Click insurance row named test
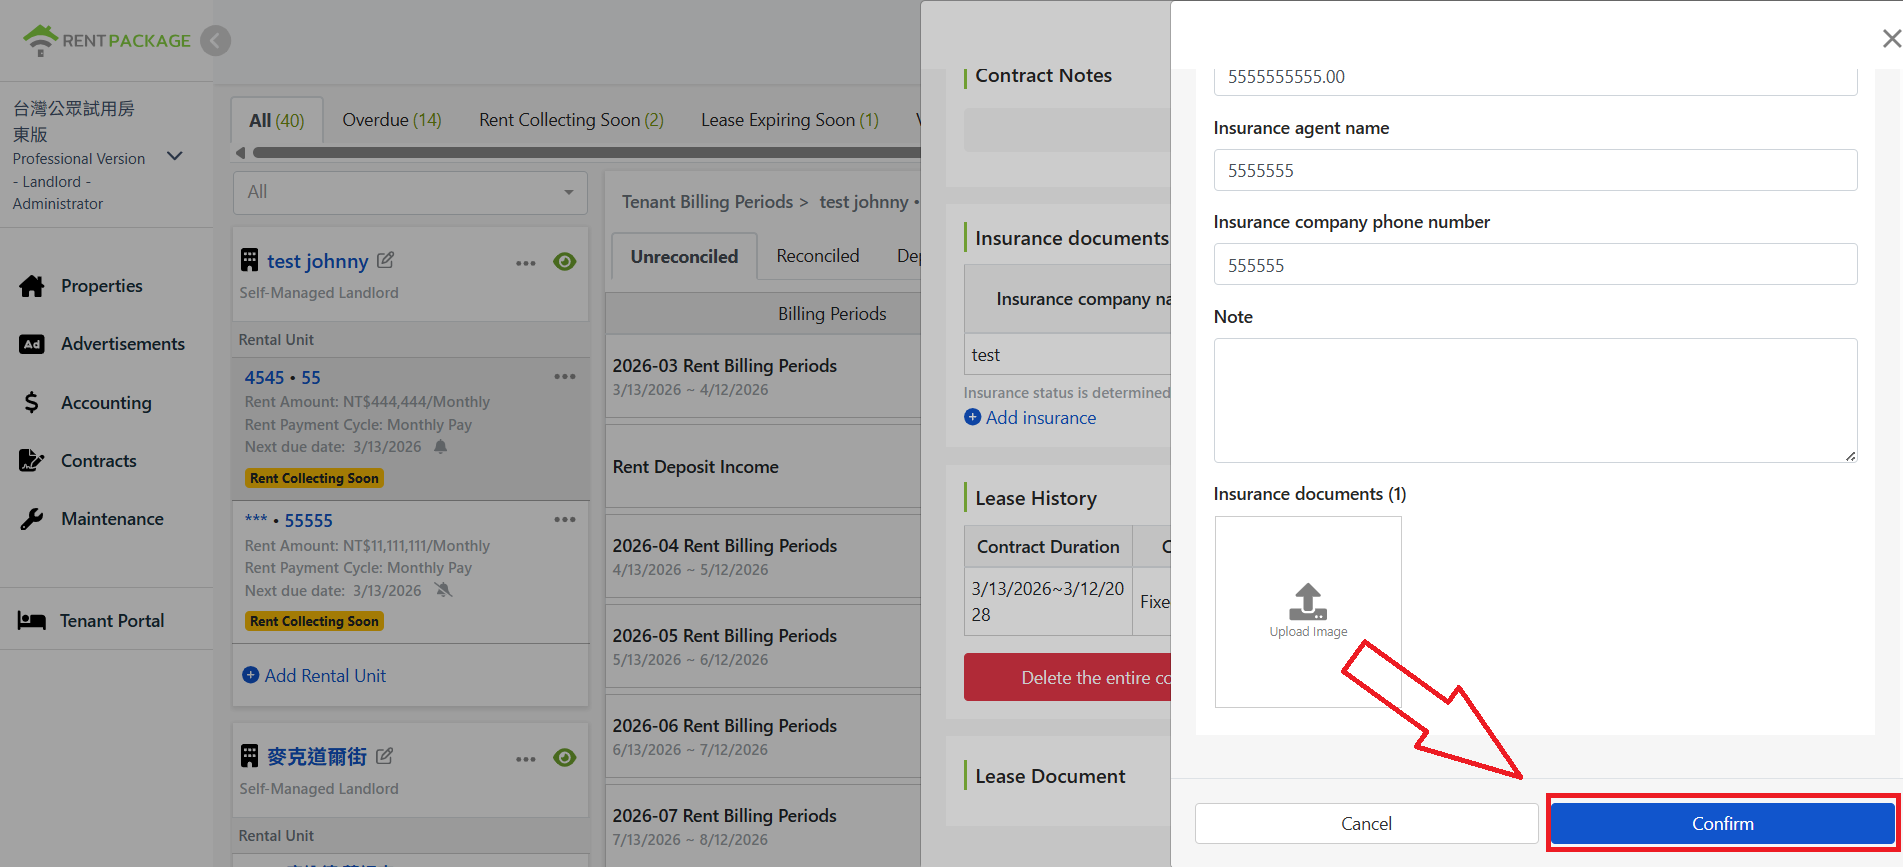 [x=1067, y=355]
